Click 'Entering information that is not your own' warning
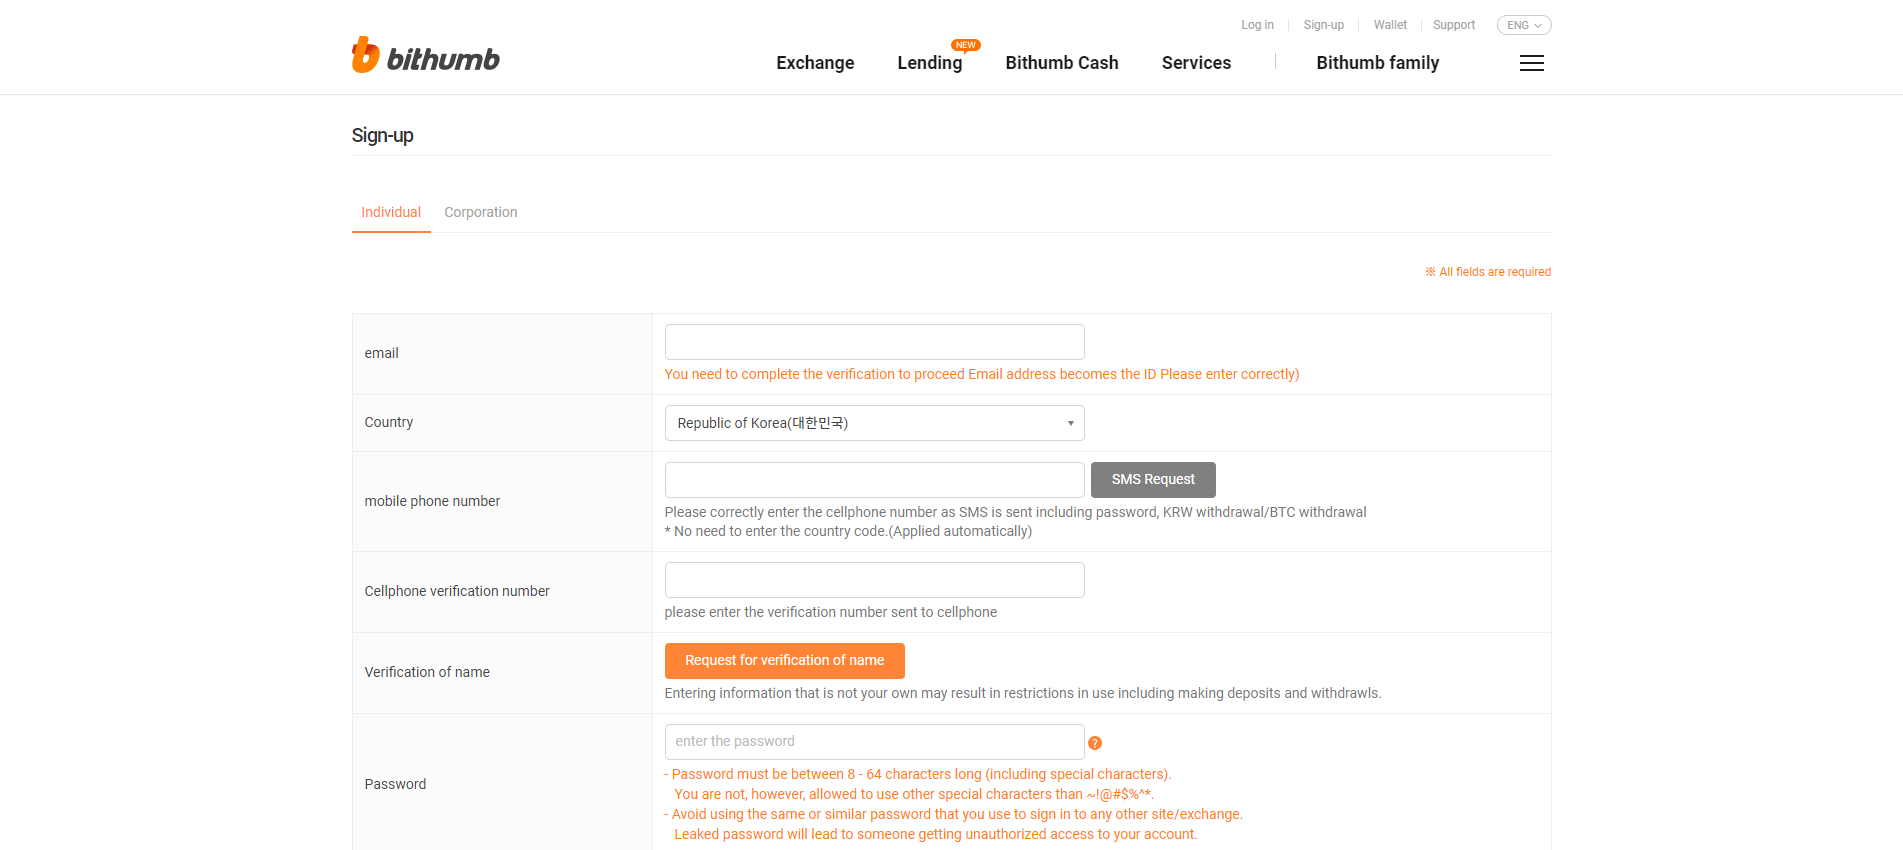Viewport: 1903px width, 850px height. tap(1022, 693)
